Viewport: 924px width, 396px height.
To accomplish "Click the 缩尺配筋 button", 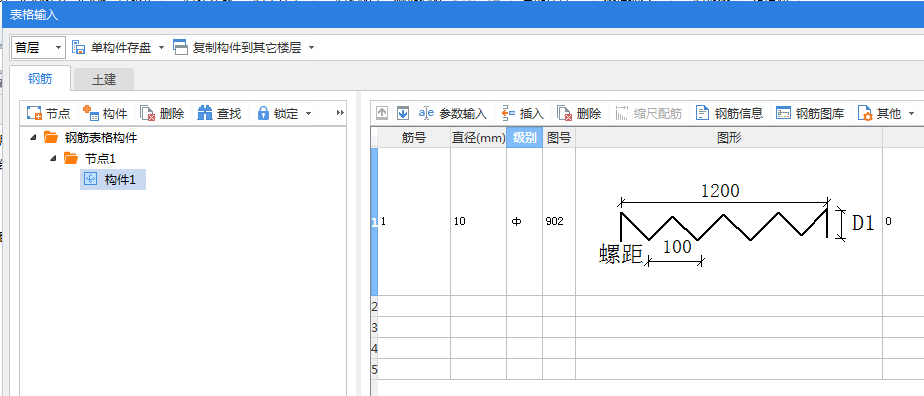I will click(x=649, y=113).
